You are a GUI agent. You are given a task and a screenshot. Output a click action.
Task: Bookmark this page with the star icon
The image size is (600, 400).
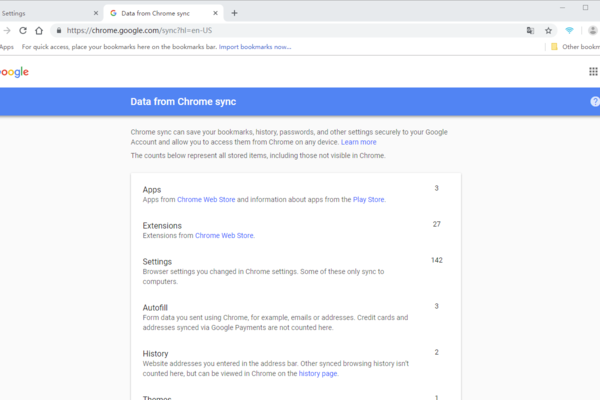tap(548, 31)
